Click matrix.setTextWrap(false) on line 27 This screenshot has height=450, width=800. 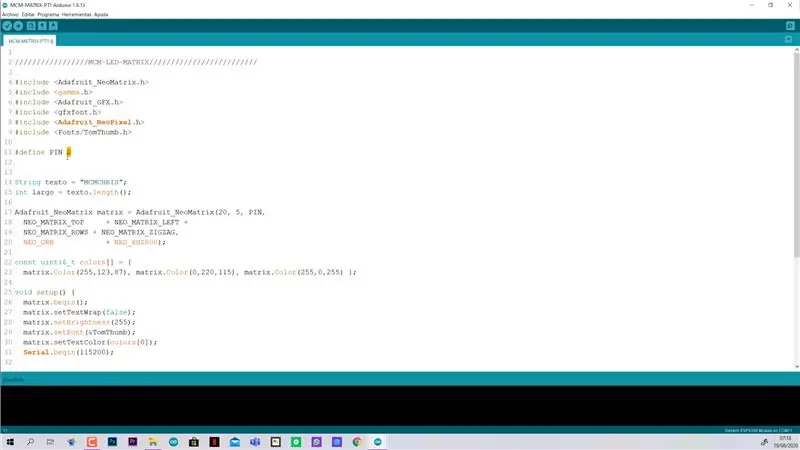tap(79, 312)
